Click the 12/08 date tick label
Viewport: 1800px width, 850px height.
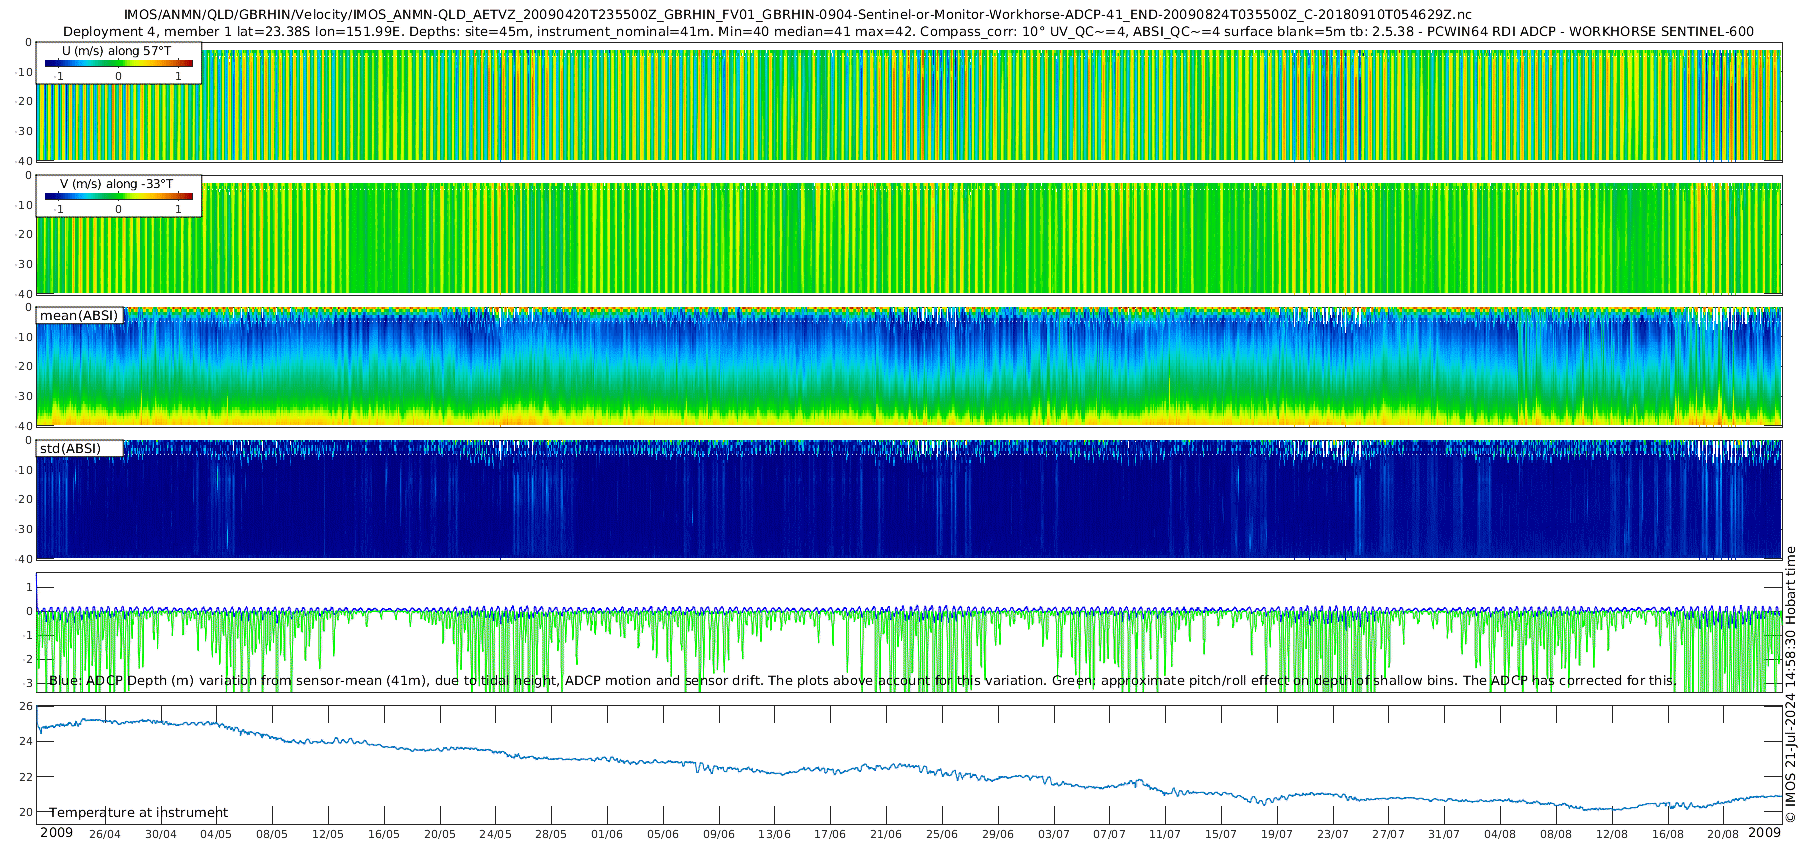1611,834
